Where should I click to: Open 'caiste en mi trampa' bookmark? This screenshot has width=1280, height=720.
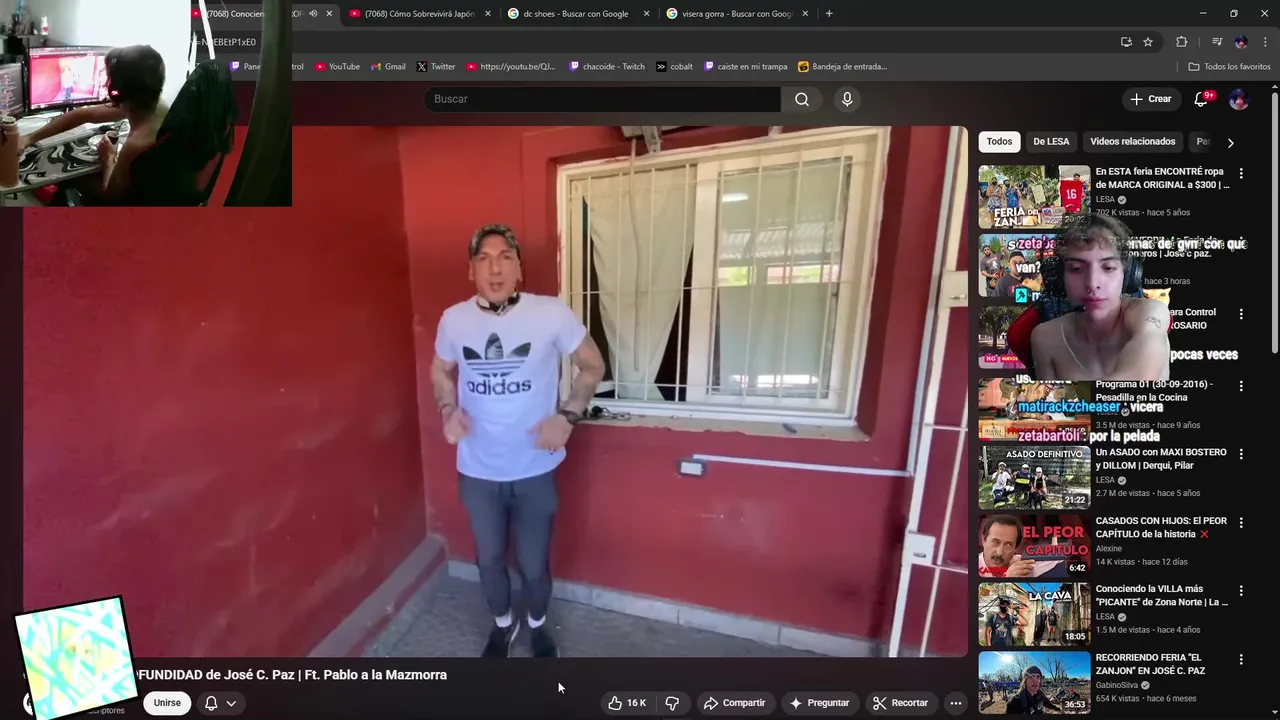(746, 66)
